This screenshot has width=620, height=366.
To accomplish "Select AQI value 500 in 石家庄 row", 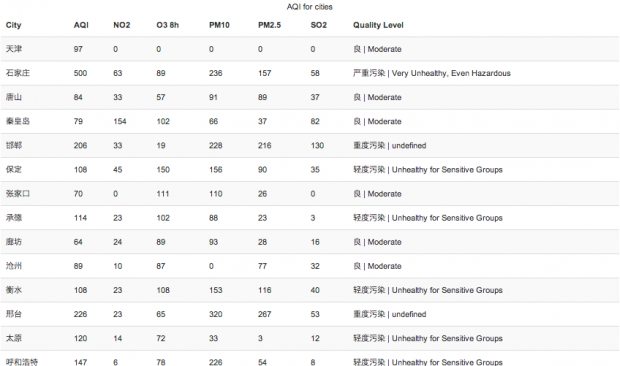I will 80,73.
